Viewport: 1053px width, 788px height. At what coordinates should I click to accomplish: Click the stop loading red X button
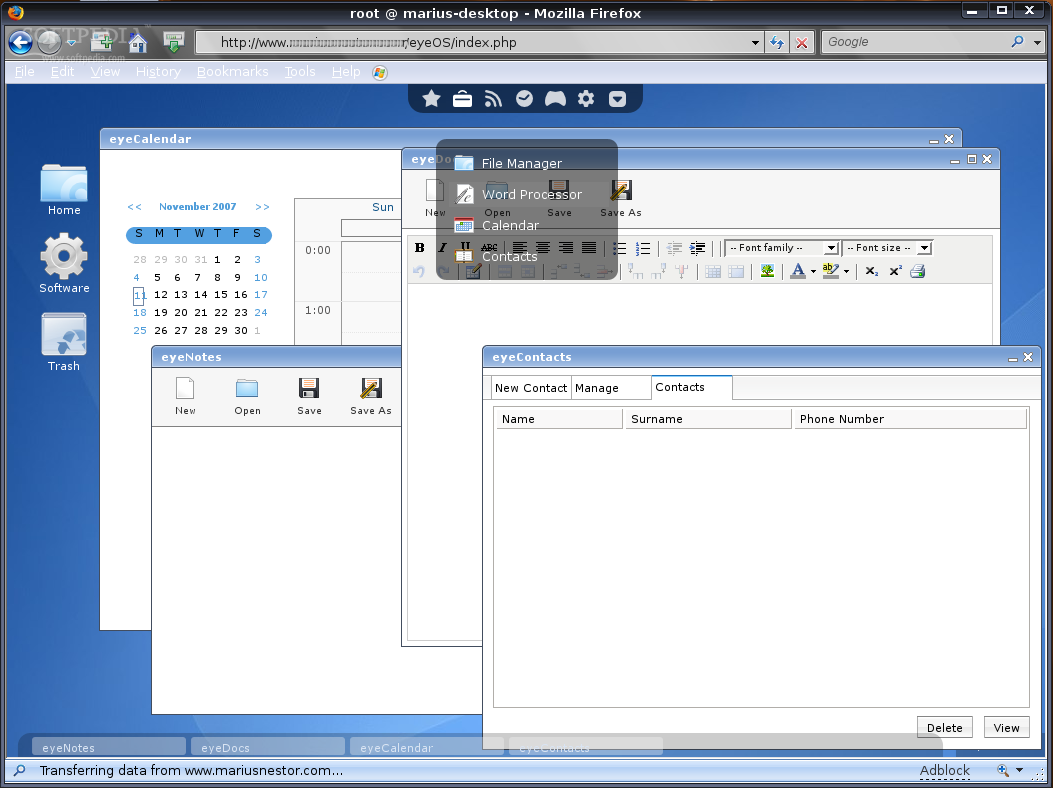(x=802, y=43)
